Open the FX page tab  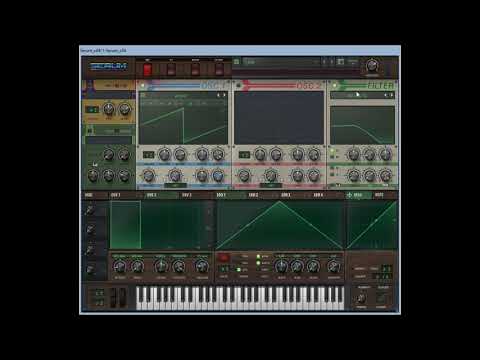tap(171, 69)
